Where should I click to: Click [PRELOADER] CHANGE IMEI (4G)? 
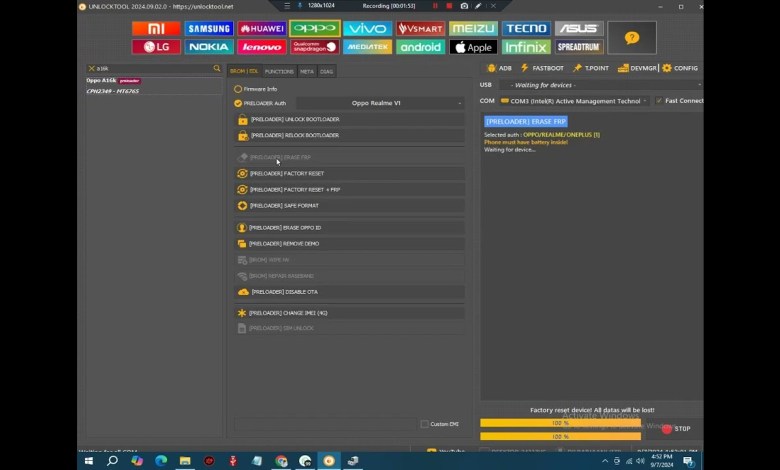tap(350, 313)
